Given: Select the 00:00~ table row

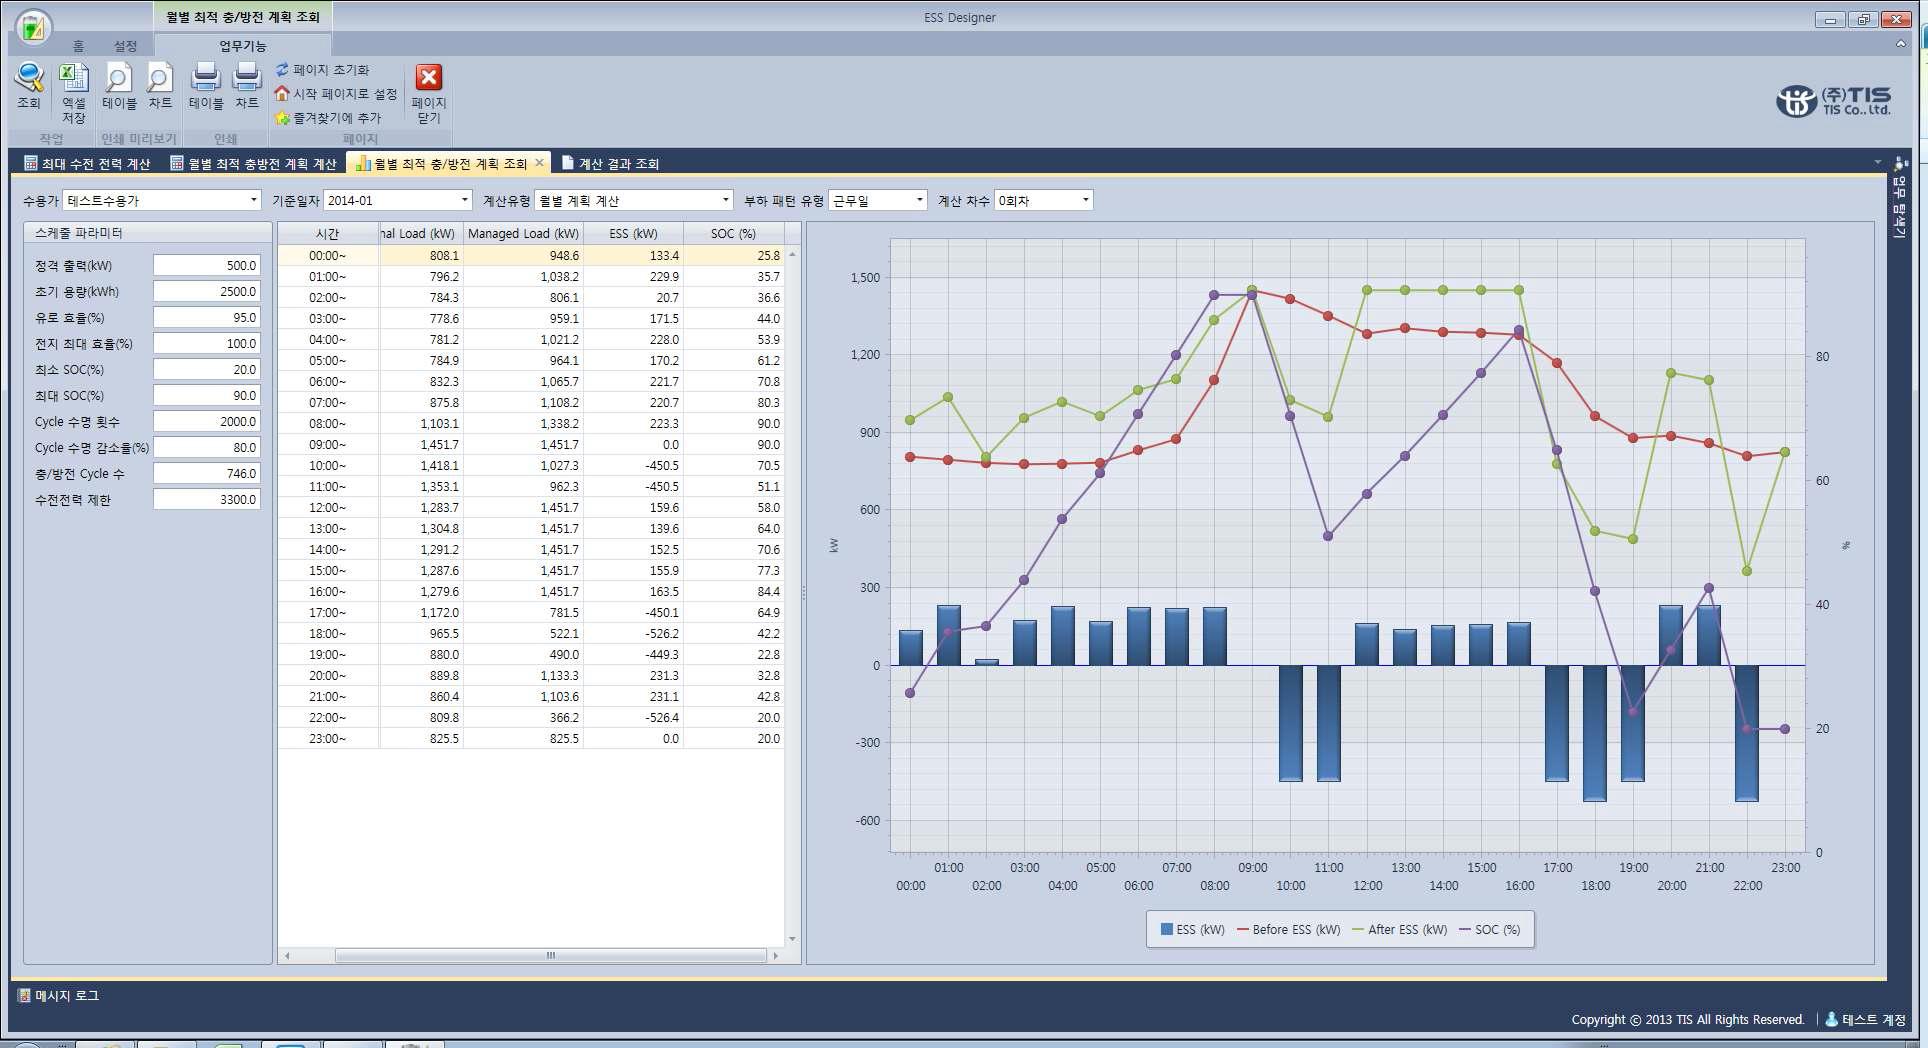Looking at the screenshot, I should click(531, 255).
